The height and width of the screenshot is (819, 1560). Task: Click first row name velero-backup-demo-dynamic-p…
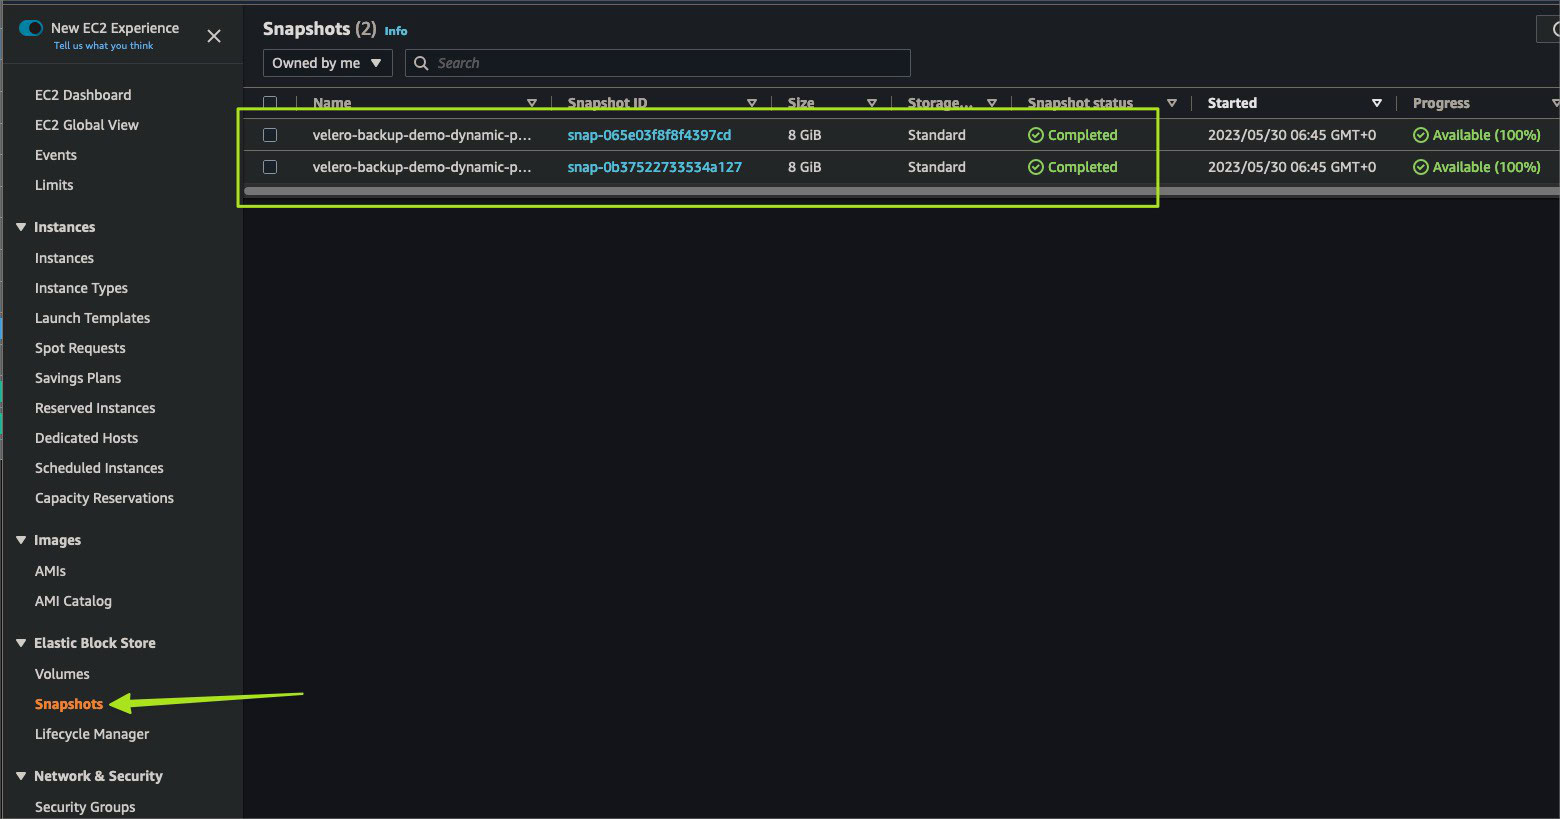422,135
